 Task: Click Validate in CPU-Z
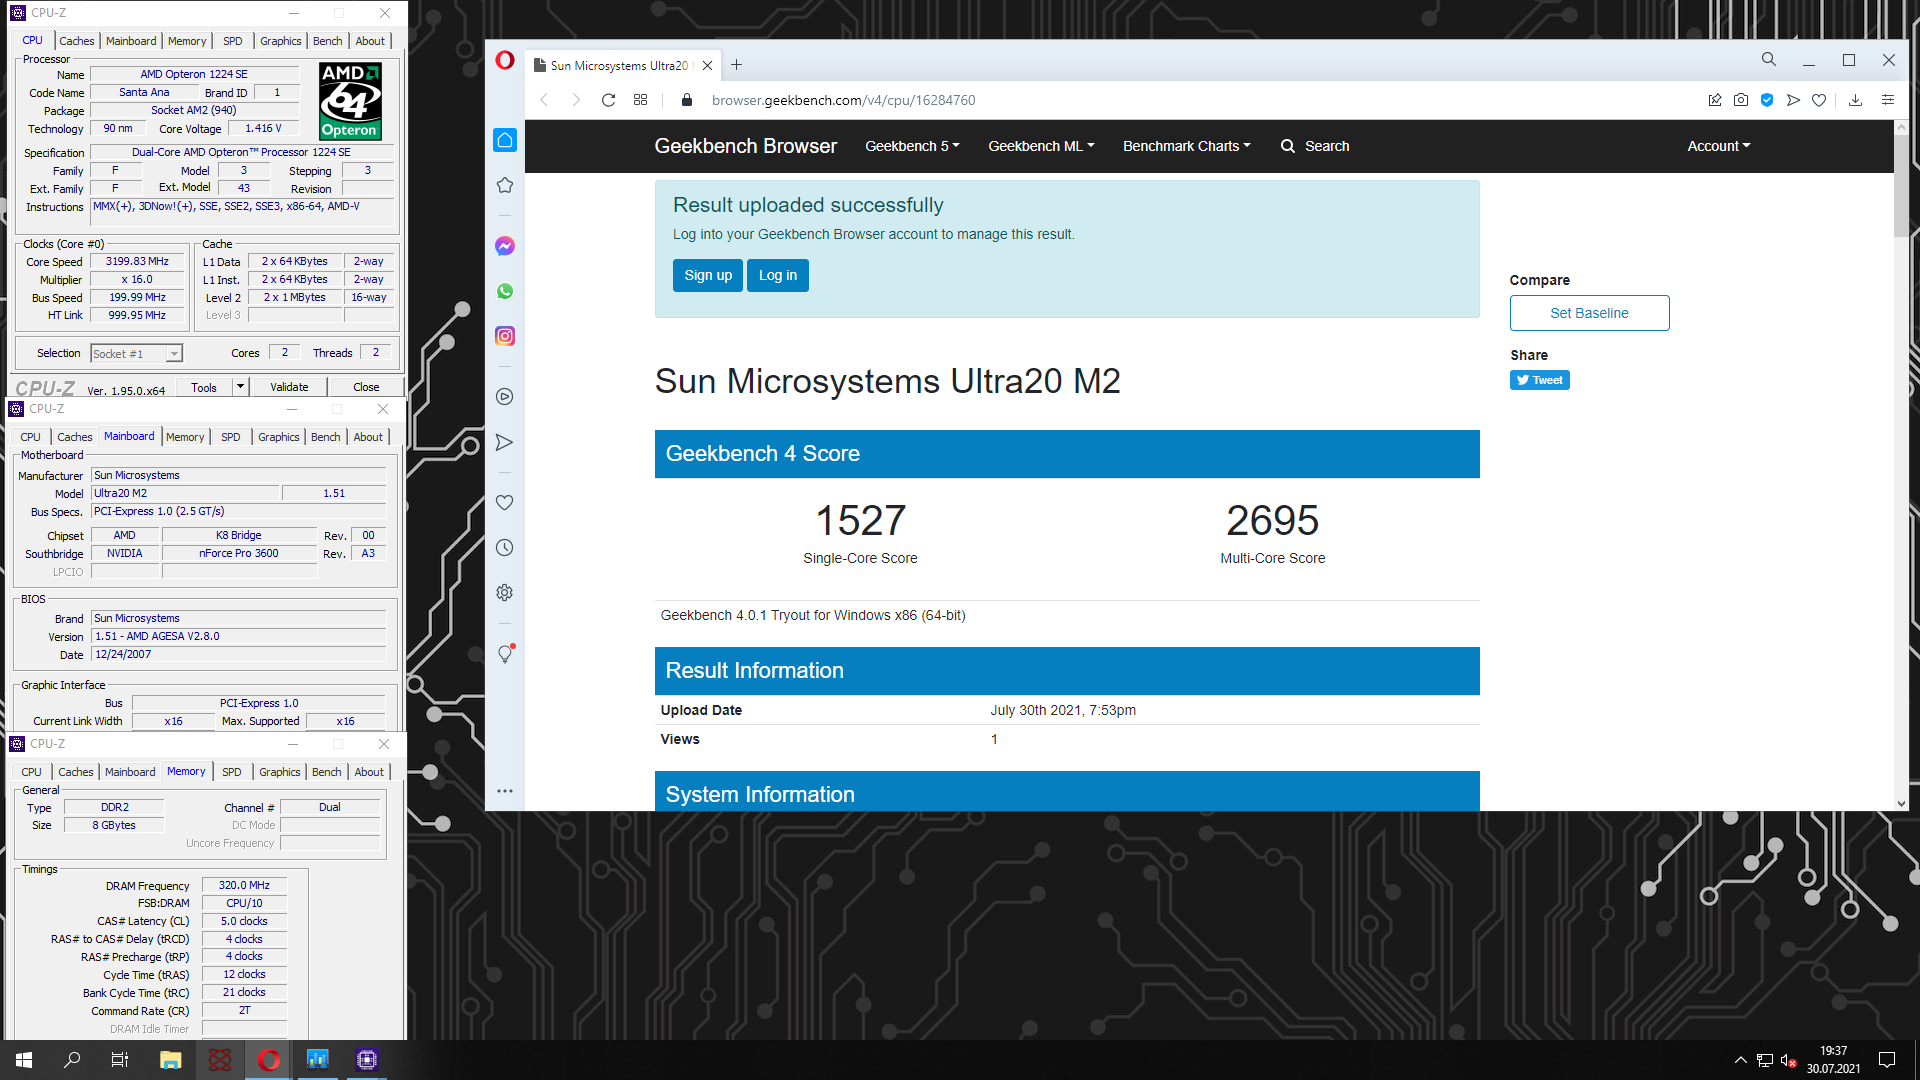pyautogui.click(x=289, y=387)
